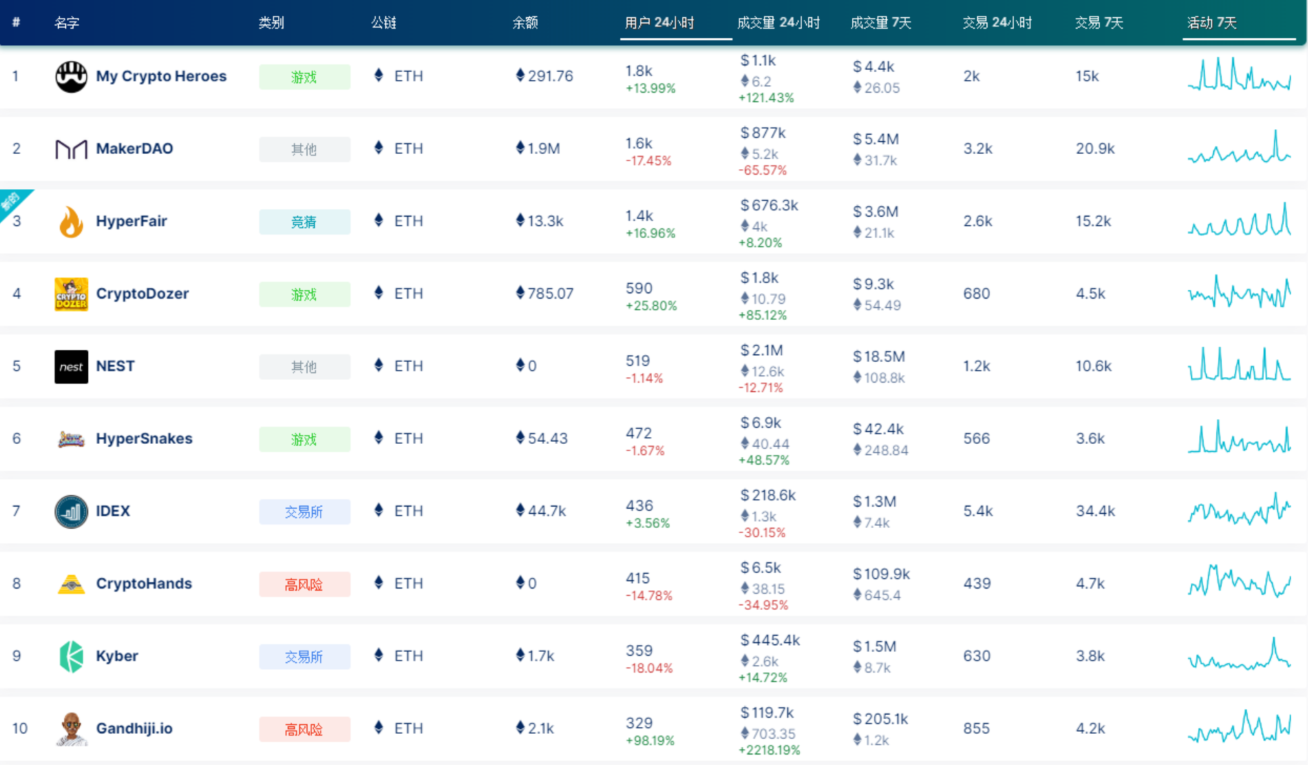Sort by 成交量 24小时 column header
The width and height of the screenshot is (1308, 765).
tap(778, 22)
